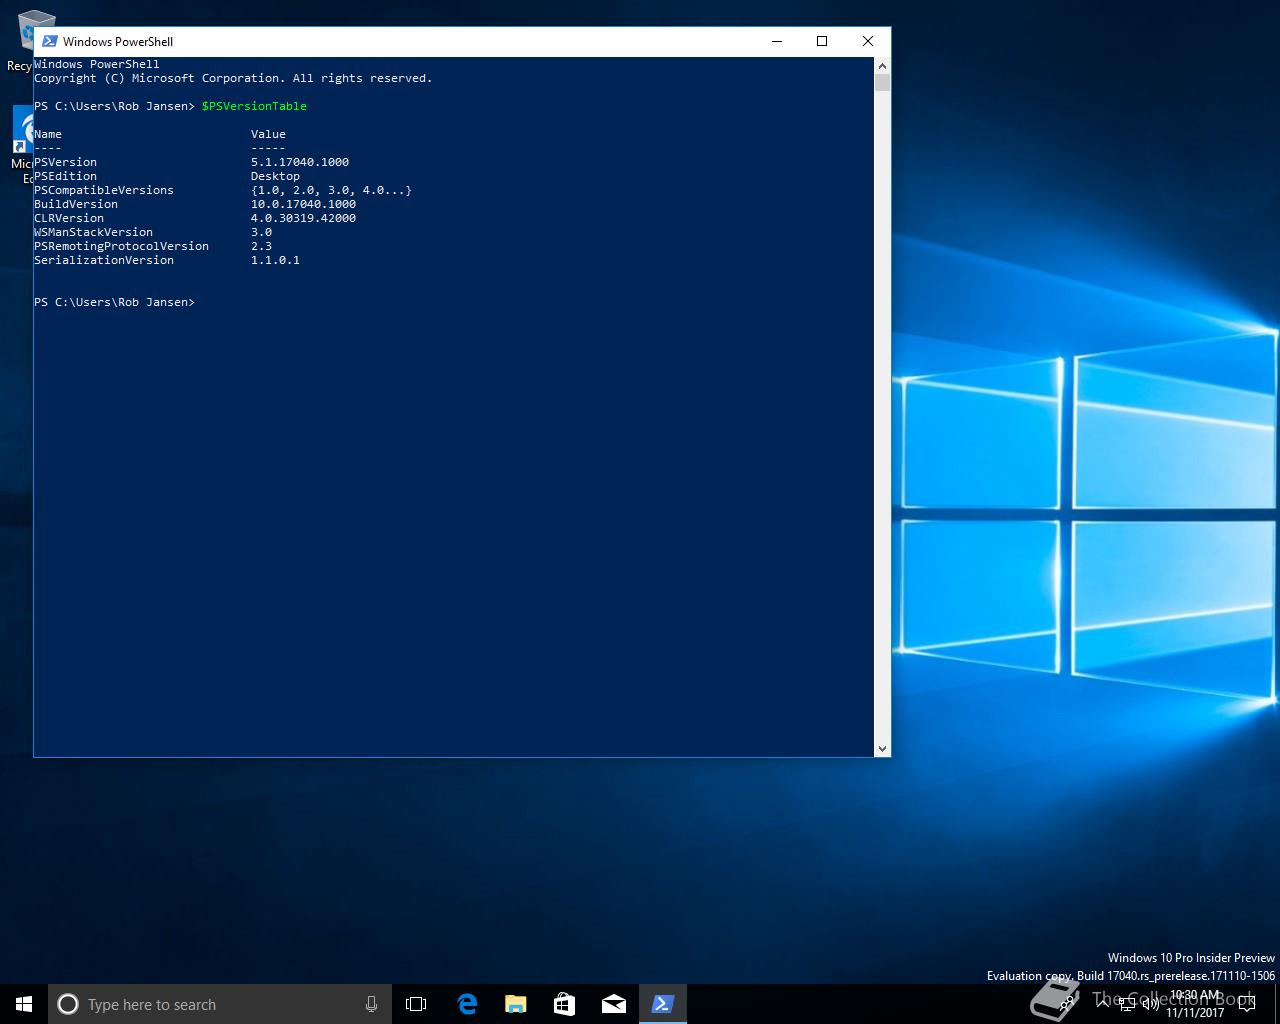Screen dimensions: 1280x1024
Task: Click the Cortana search box
Action: (218, 1004)
